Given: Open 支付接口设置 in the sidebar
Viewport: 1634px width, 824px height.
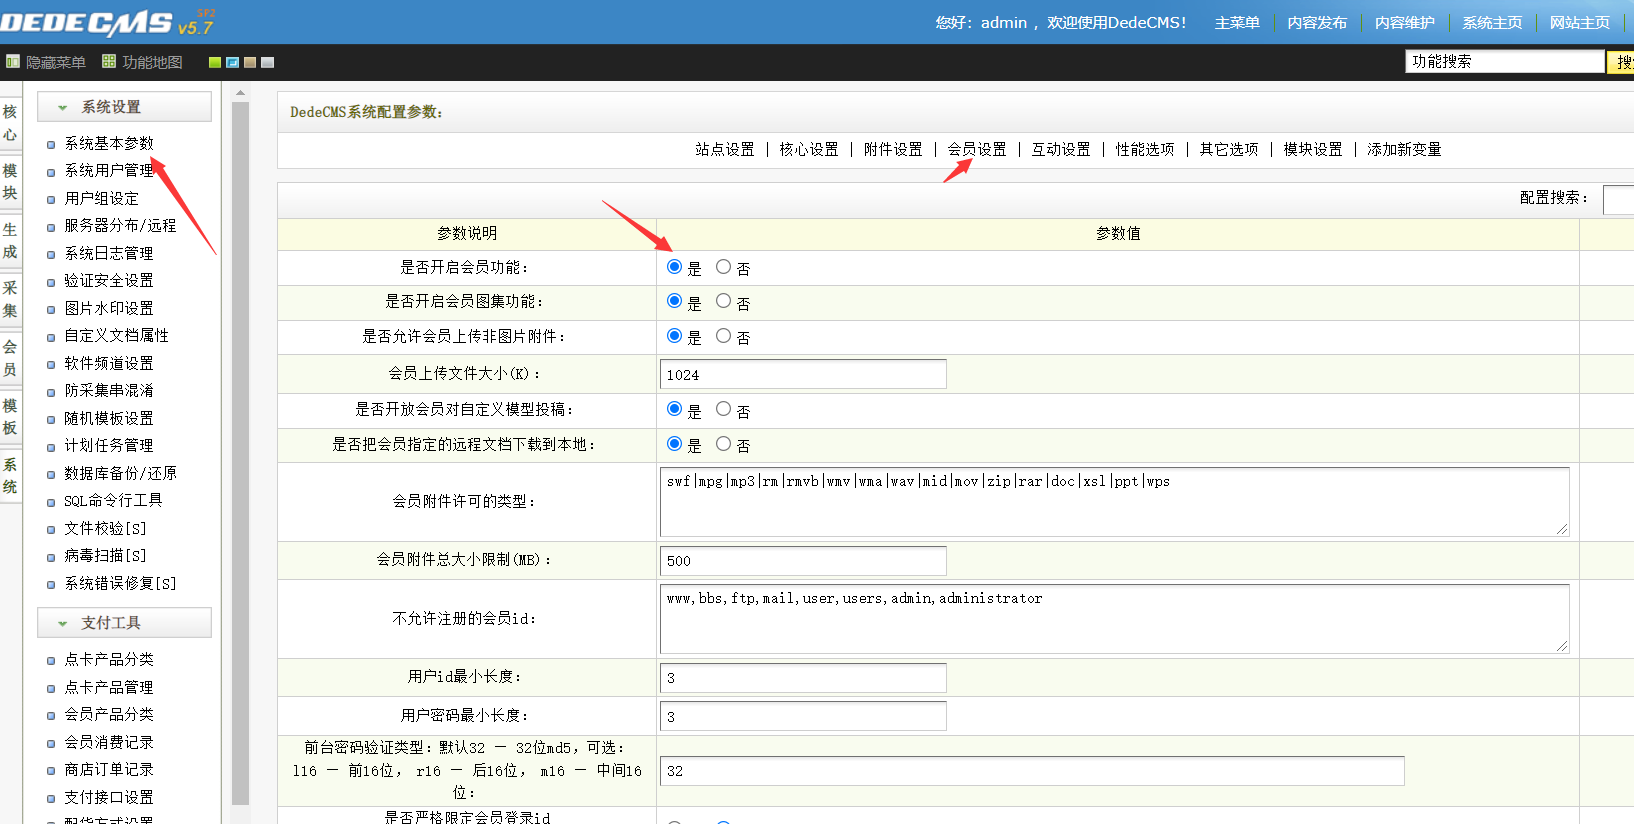Looking at the screenshot, I should 109,797.
